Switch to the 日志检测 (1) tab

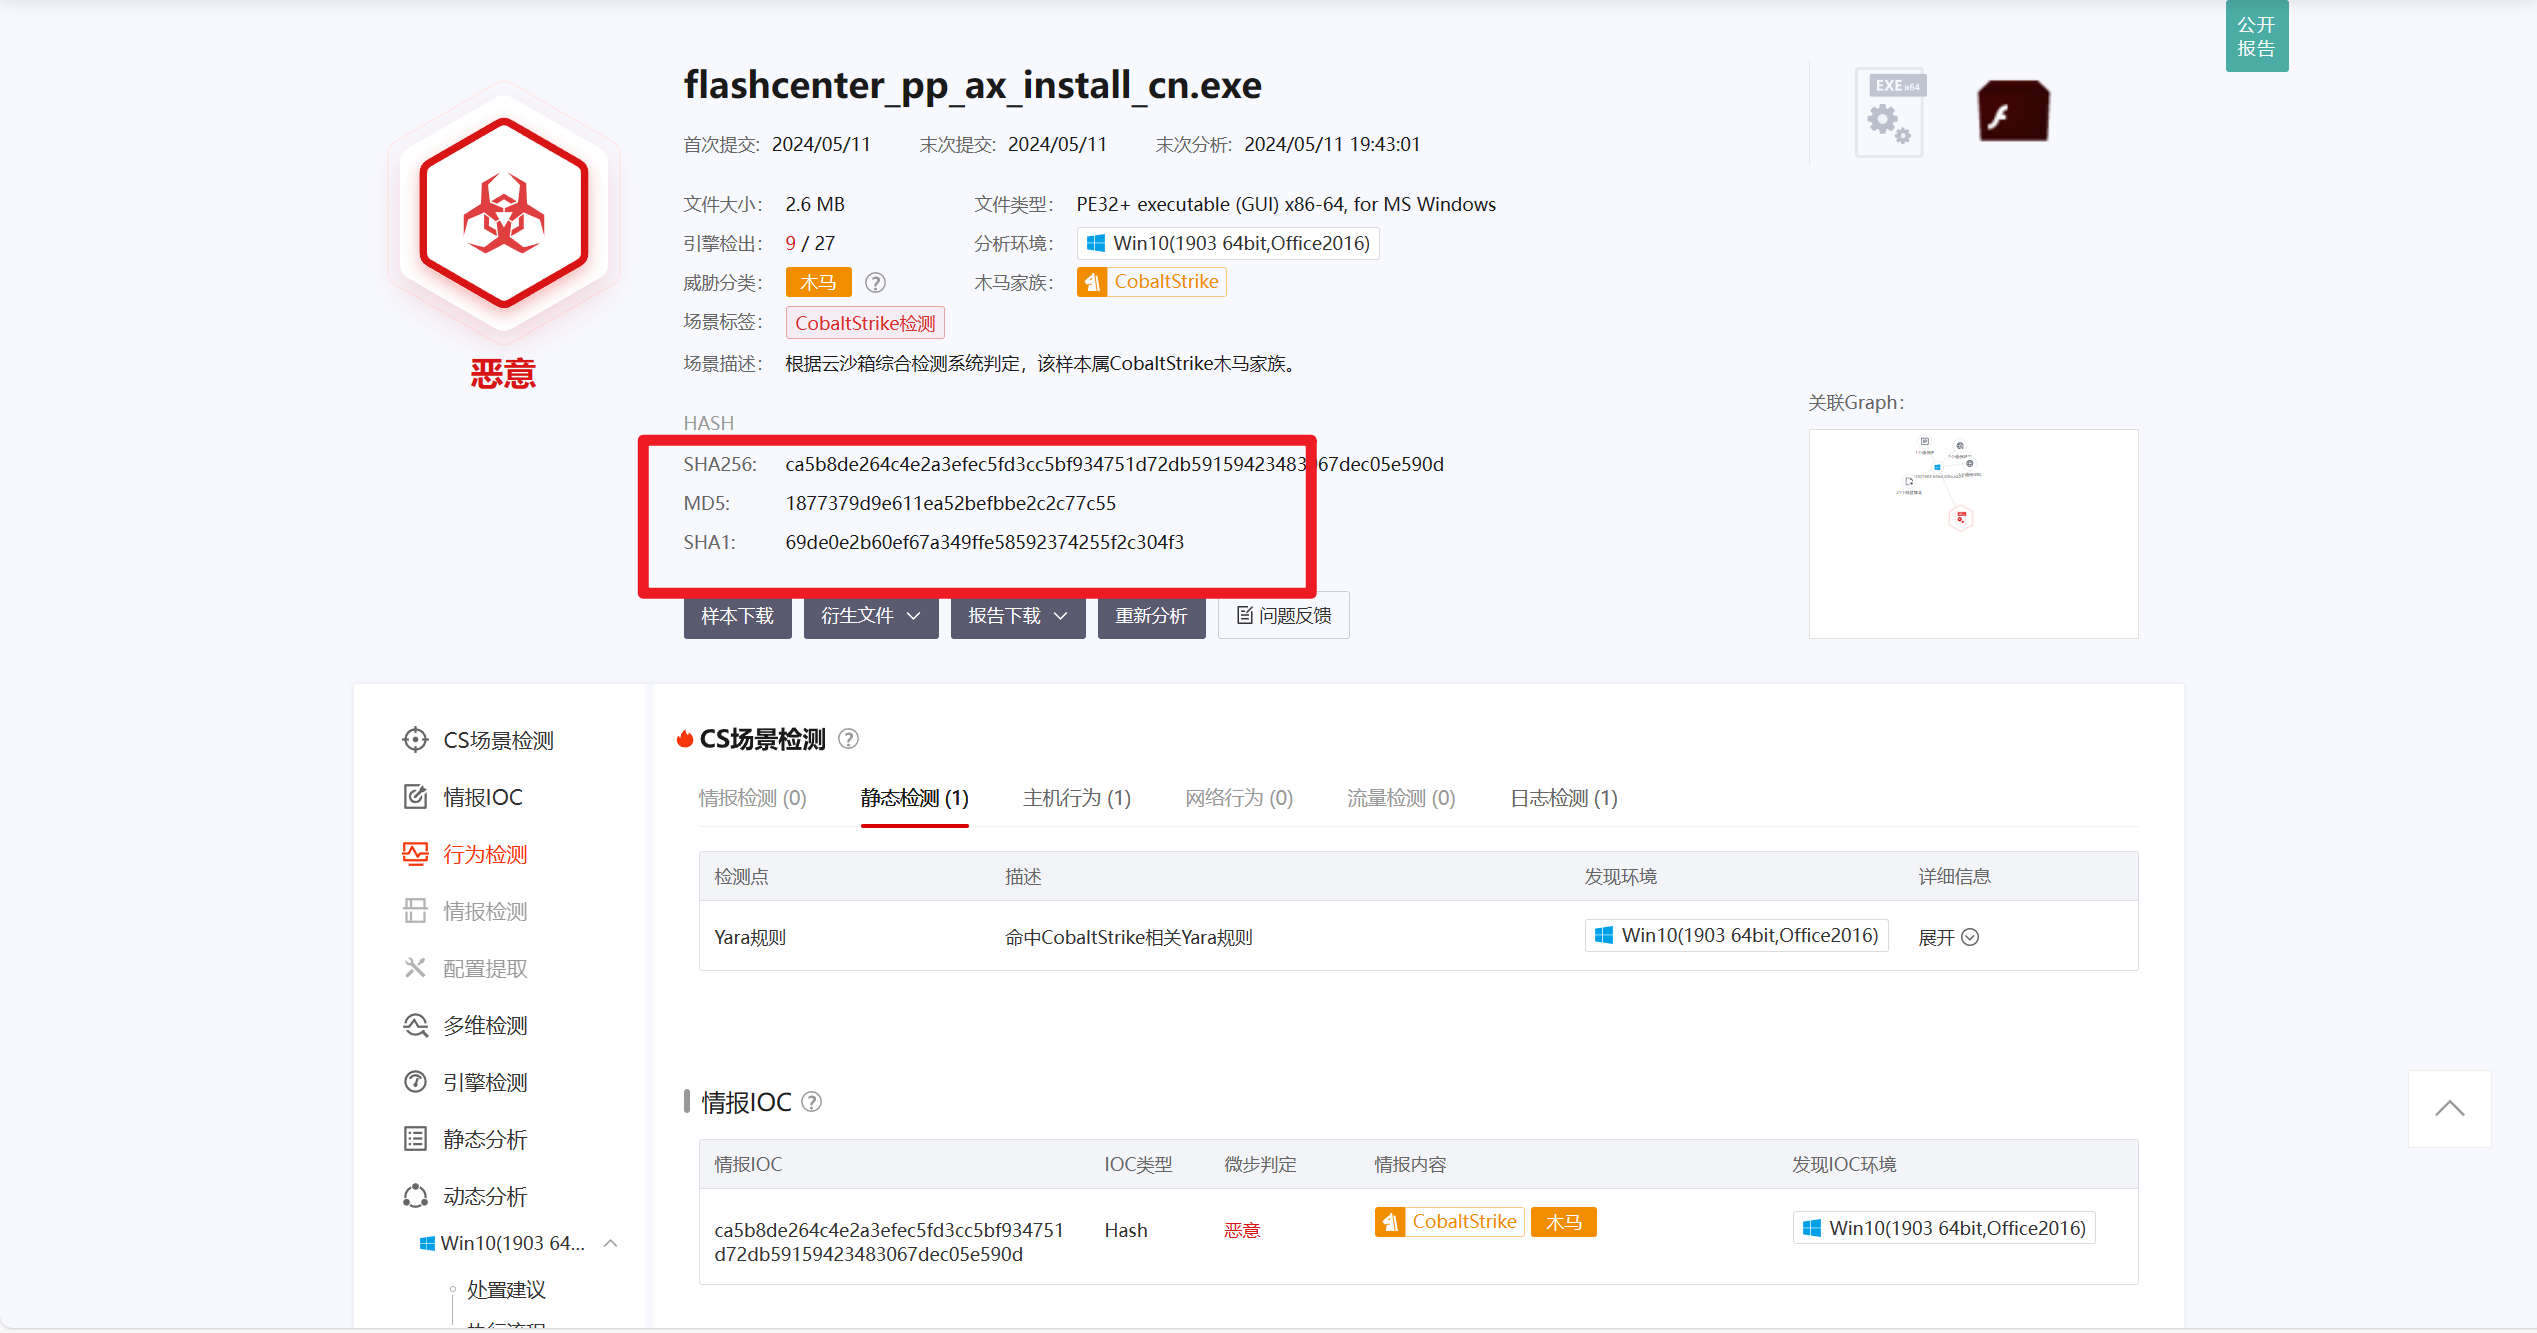pos(1563,798)
